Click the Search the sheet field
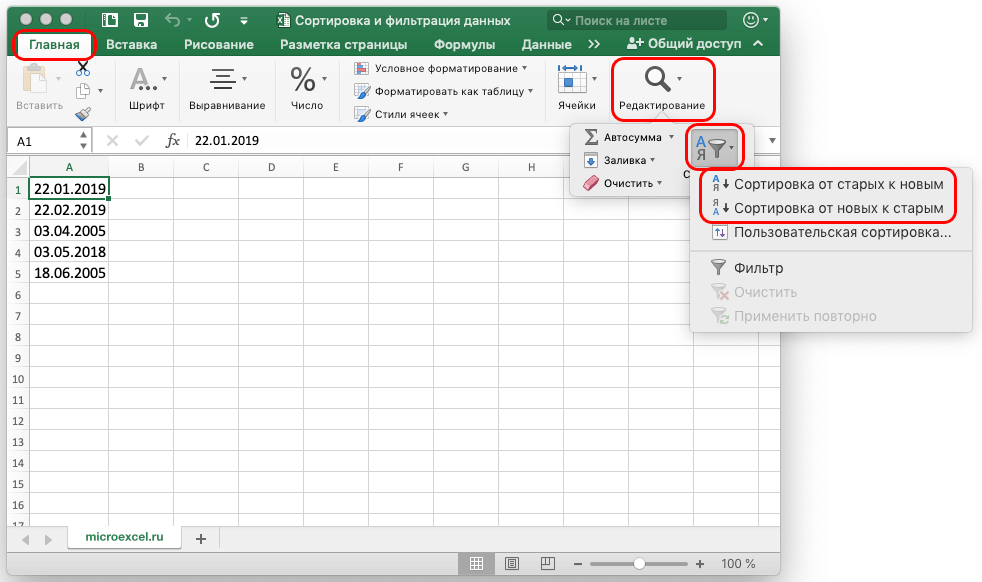The image size is (982, 582). pyautogui.click(x=637, y=20)
